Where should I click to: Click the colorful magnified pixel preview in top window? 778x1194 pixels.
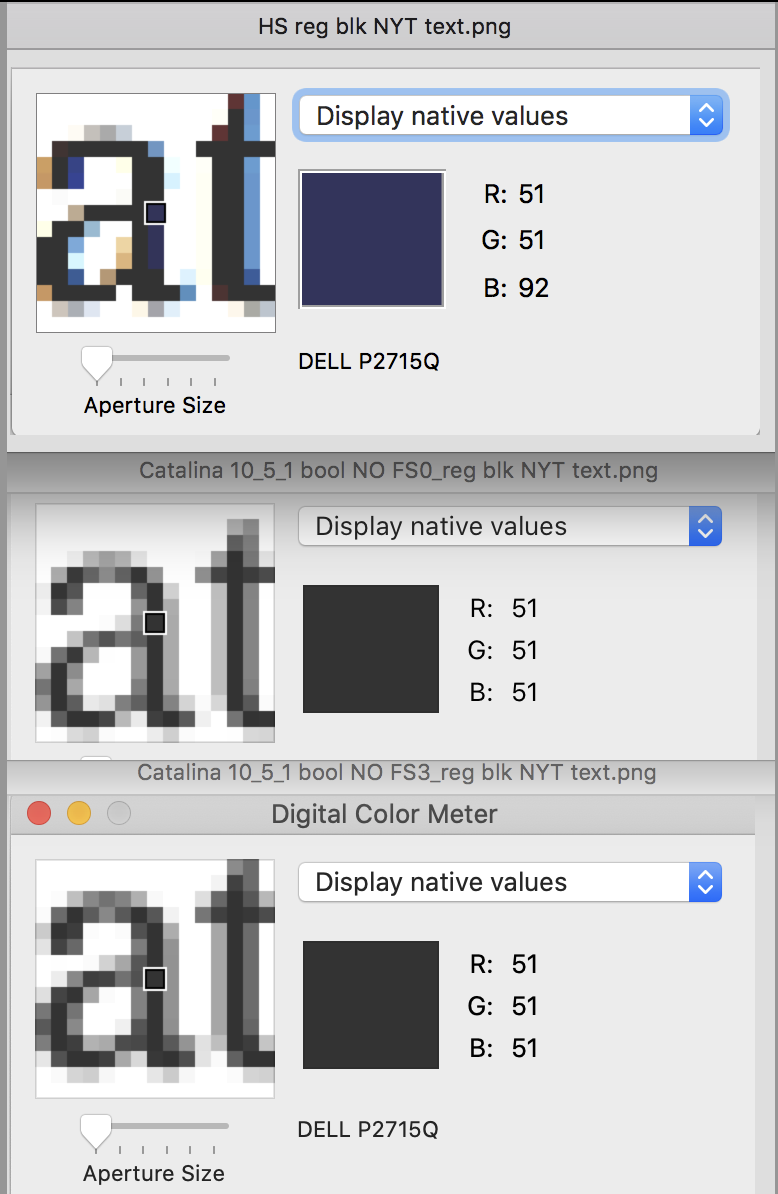tap(155, 212)
